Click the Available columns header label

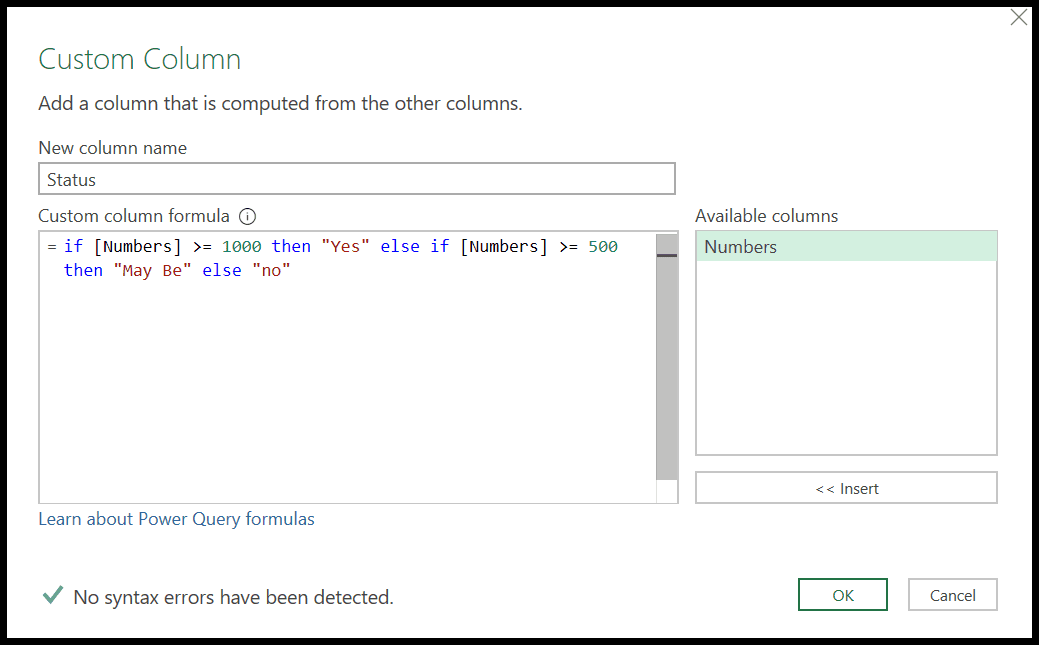[x=766, y=216]
